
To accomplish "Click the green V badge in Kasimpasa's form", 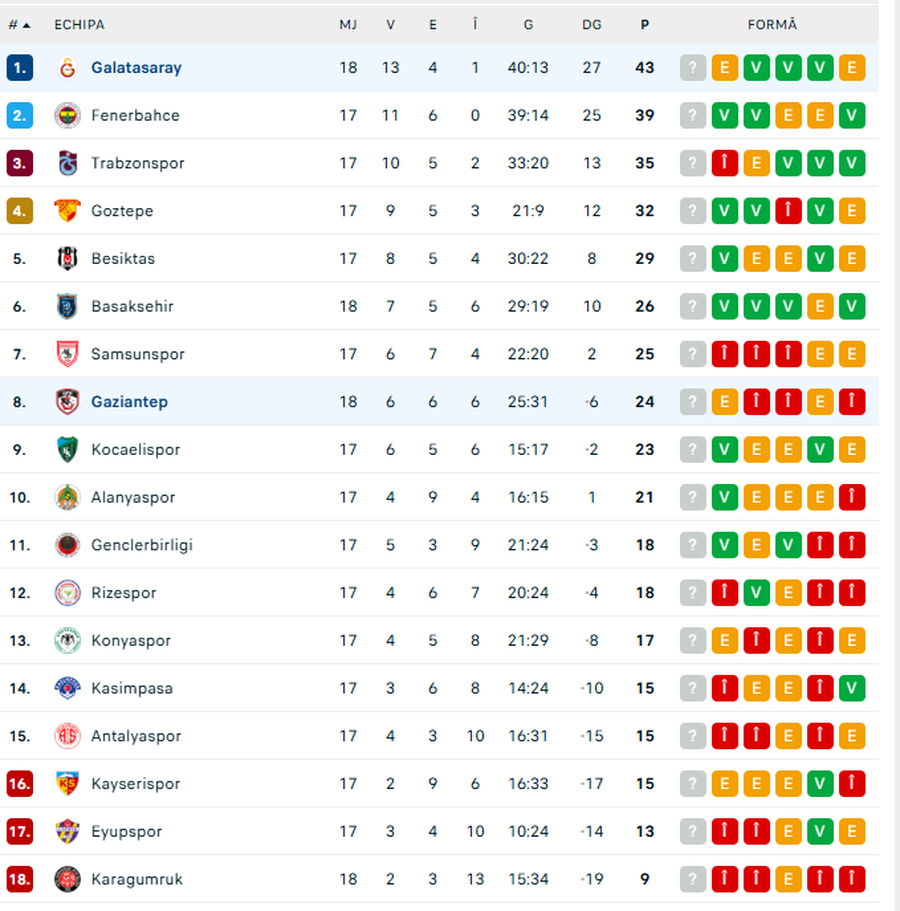I will 852,688.
